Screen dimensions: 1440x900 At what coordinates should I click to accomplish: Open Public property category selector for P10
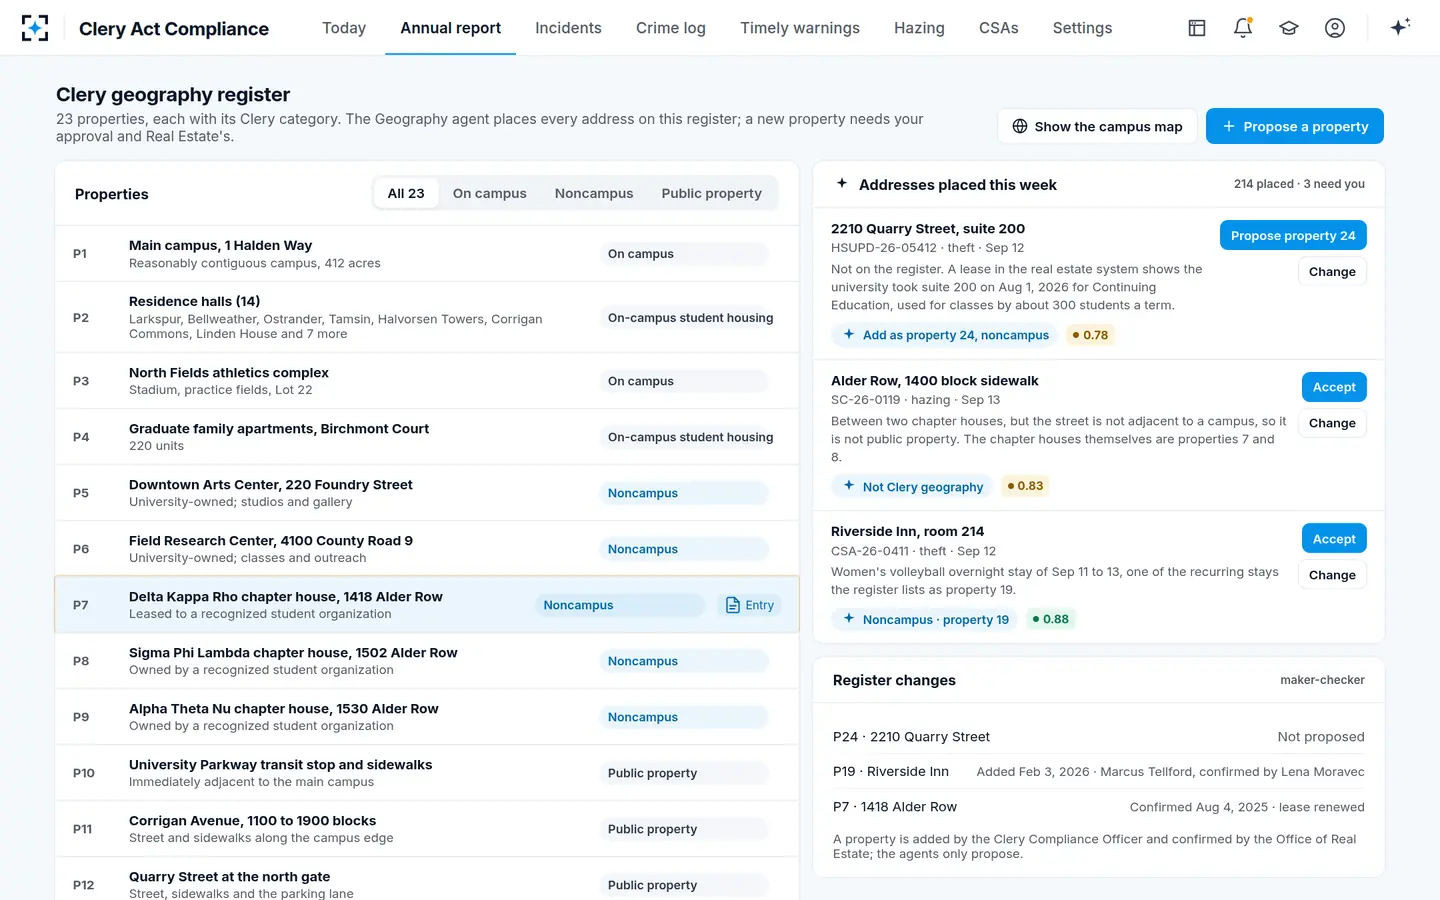685,773
